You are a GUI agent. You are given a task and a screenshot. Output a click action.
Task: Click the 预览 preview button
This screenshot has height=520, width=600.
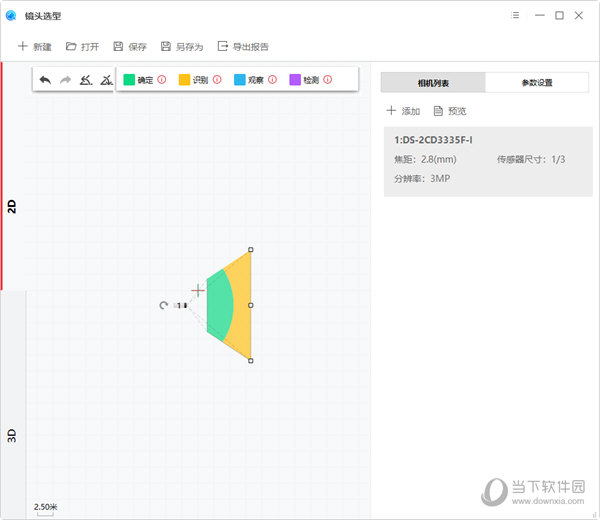[450, 111]
